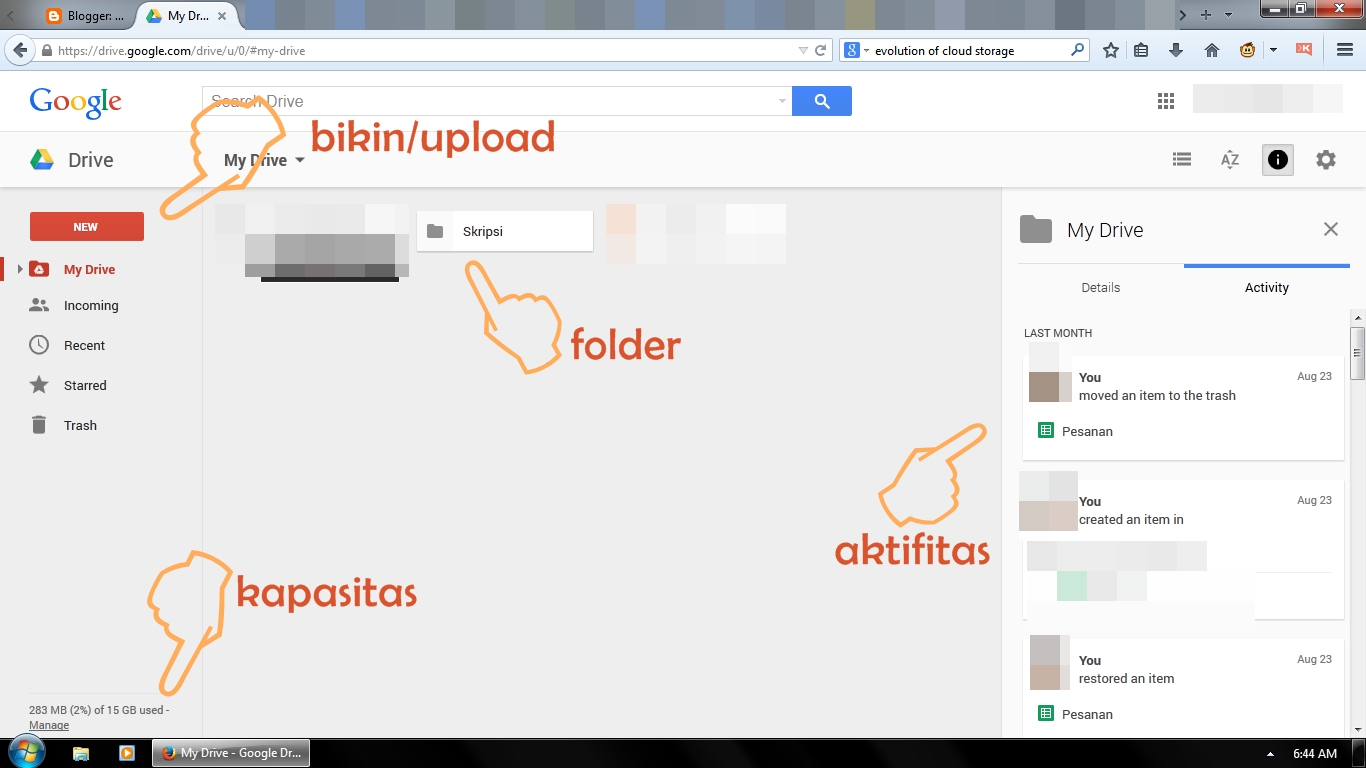Click the Starred star icon
Screen dimensions: 1366x768
(39, 385)
